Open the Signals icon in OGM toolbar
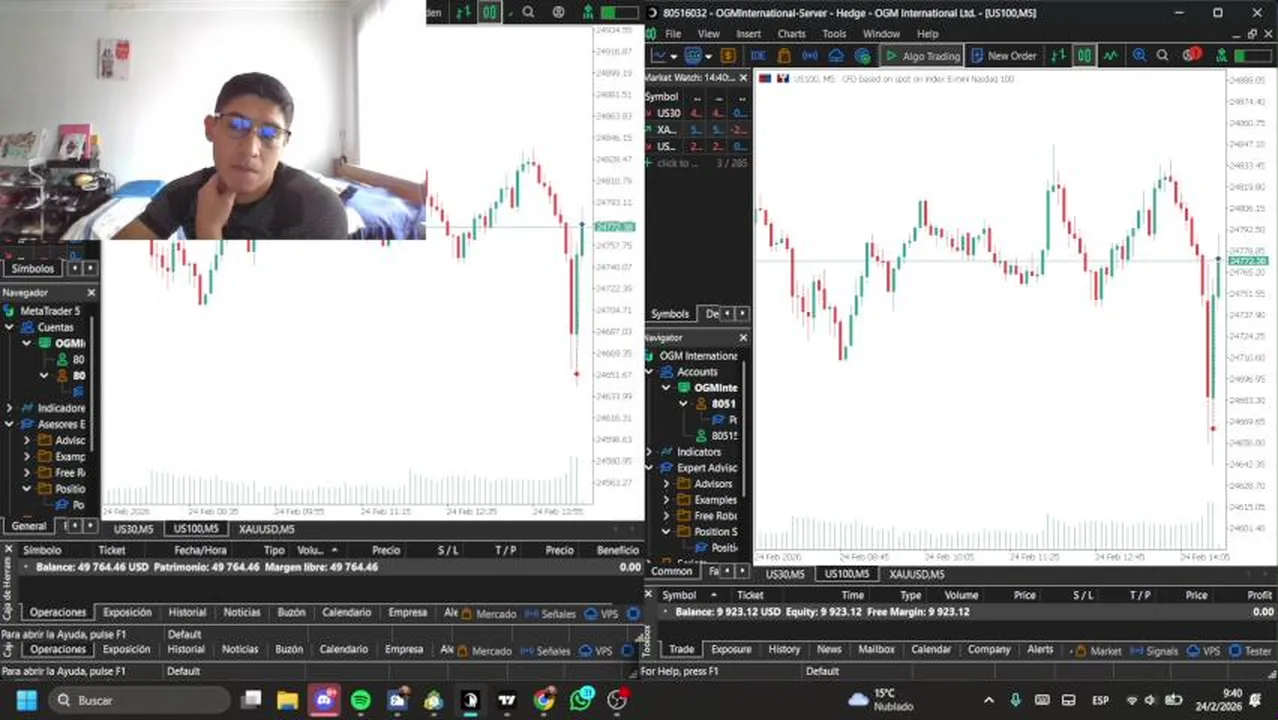Image resolution: width=1278 pixels, height=720 pixels. click(810, 56)
